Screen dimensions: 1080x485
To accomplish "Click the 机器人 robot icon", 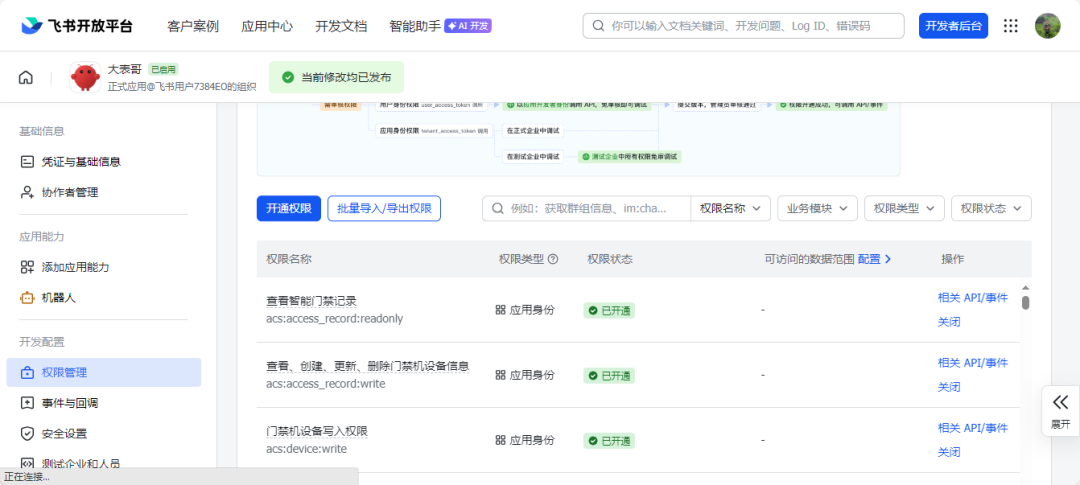I will click(27, 298).
